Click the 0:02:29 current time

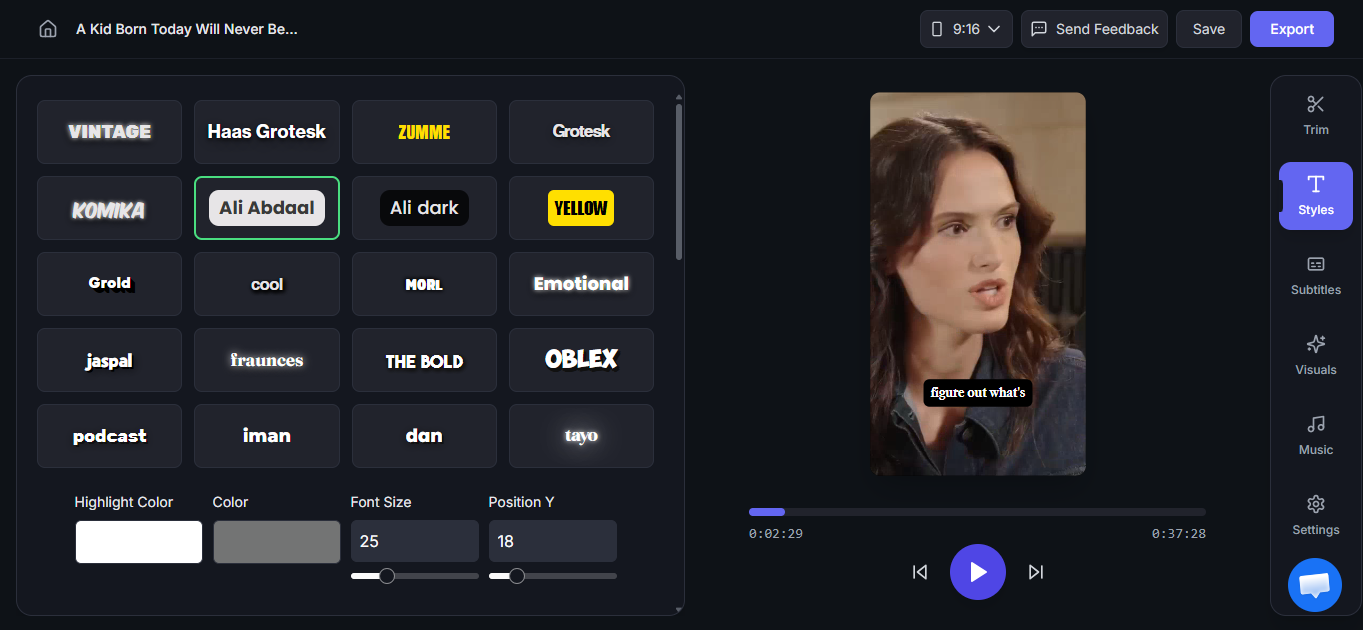pyautogui.click(x=776, y=534)
